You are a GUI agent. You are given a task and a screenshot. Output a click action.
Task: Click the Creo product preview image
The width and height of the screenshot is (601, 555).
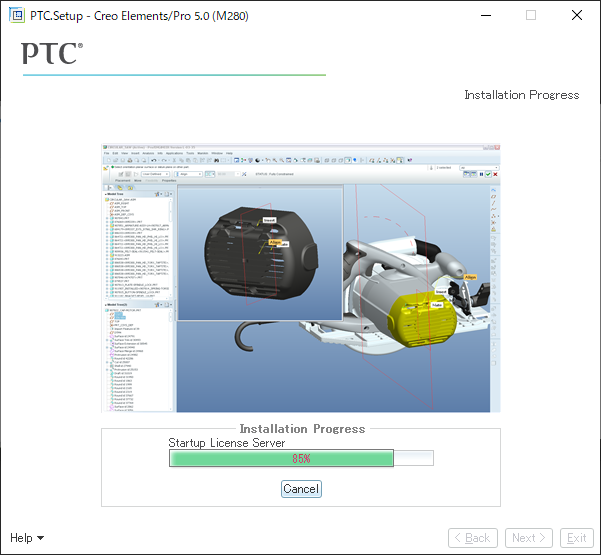301,278
